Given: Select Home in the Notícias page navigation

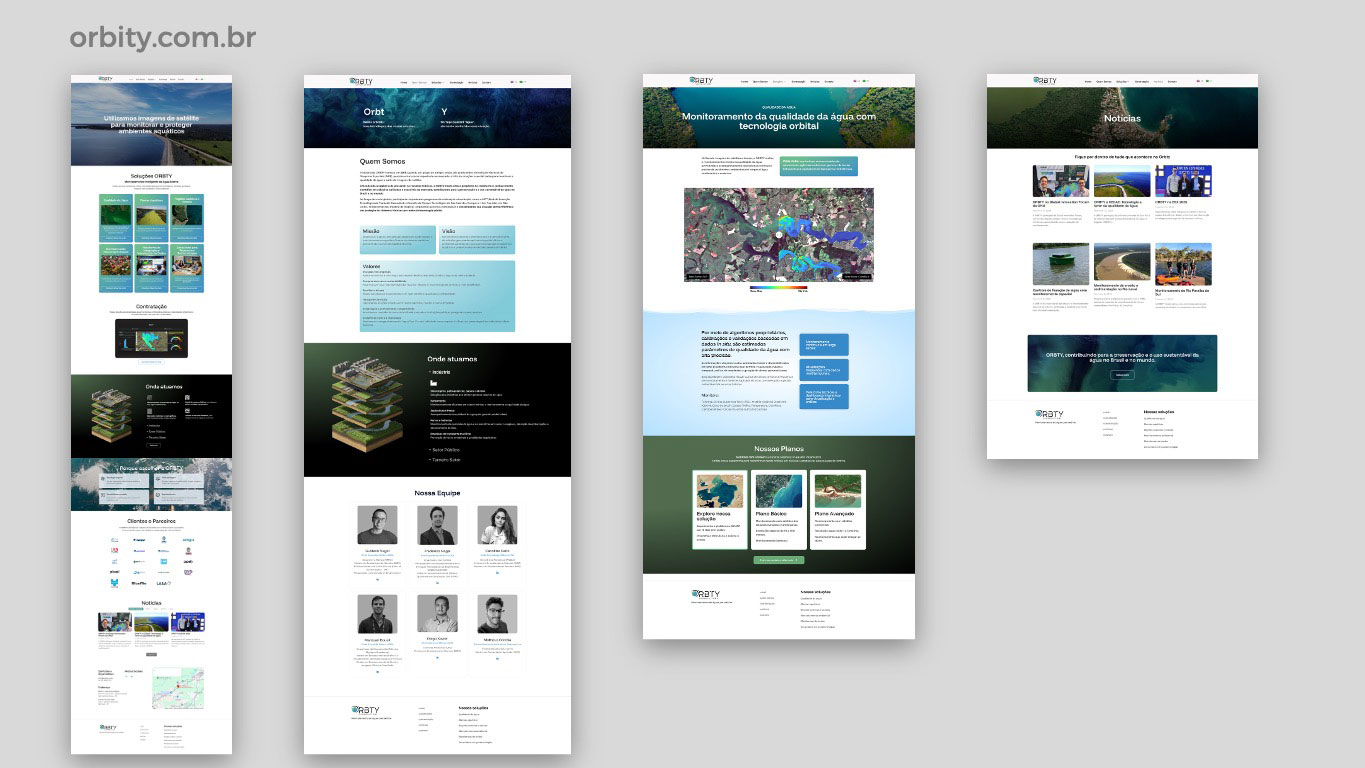Looking at the screenshot, I should coord(1087,81).
